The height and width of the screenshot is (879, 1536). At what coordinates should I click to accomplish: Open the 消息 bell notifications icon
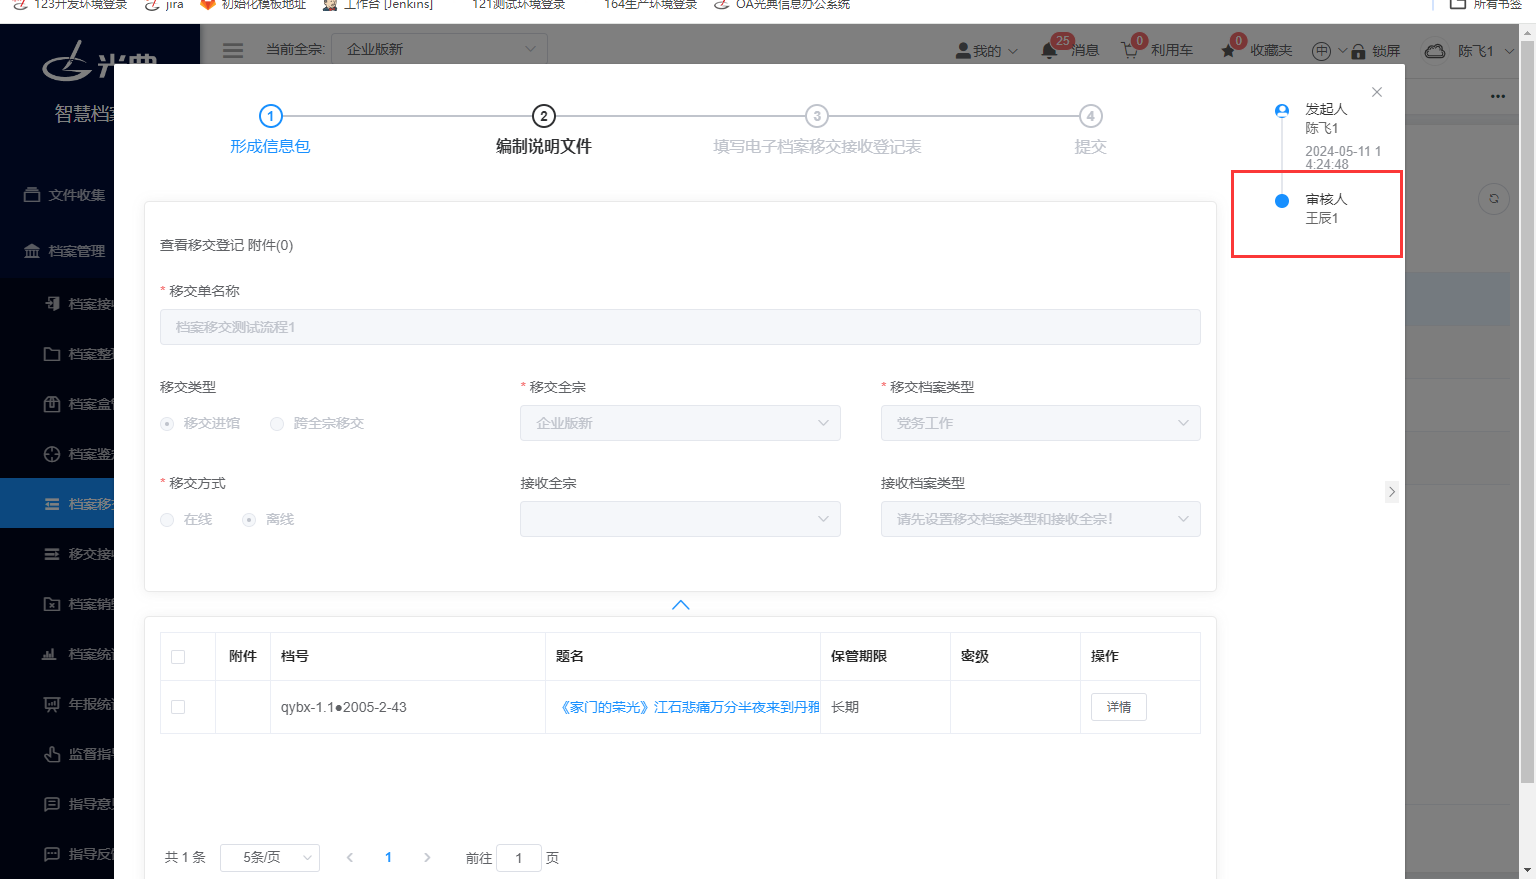click(1049, 50)
